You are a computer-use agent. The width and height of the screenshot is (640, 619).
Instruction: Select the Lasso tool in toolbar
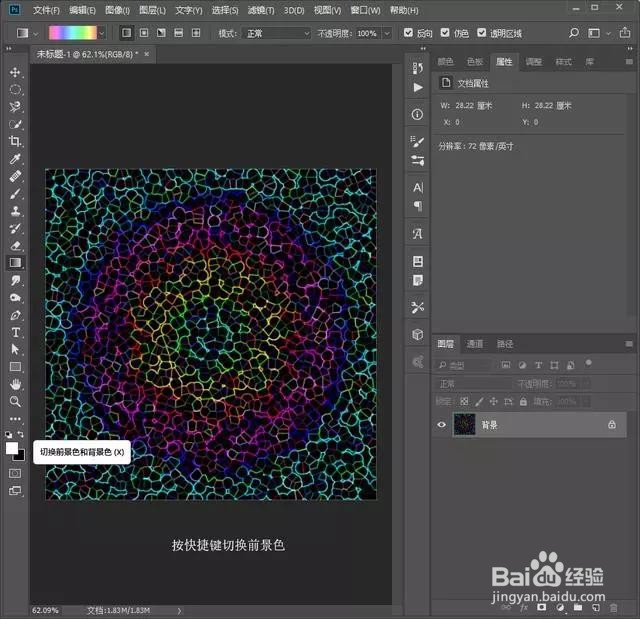coord(15,106)
